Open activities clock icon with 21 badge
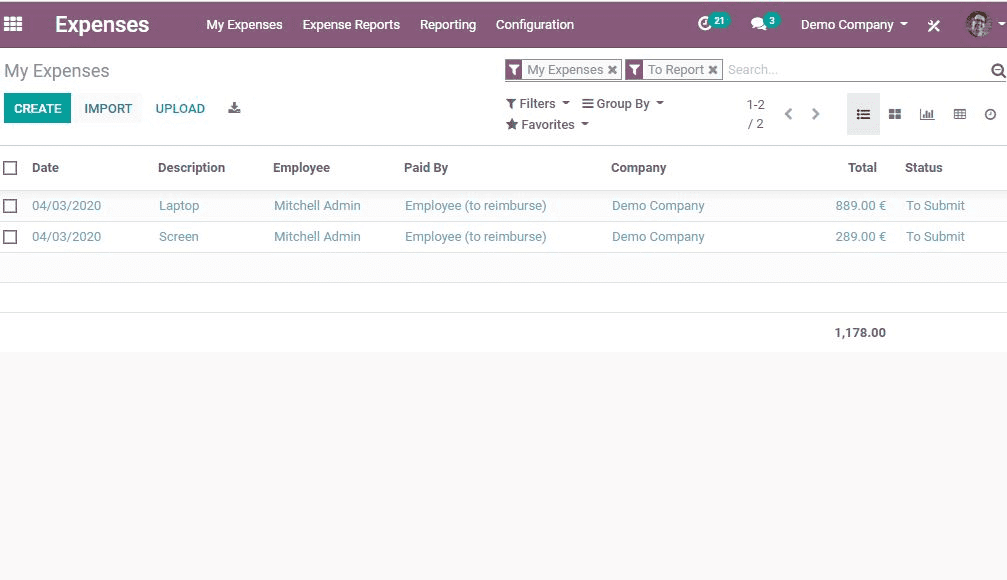The height and width of the screenshot is (580, 1007). click(x=713, y=23)
